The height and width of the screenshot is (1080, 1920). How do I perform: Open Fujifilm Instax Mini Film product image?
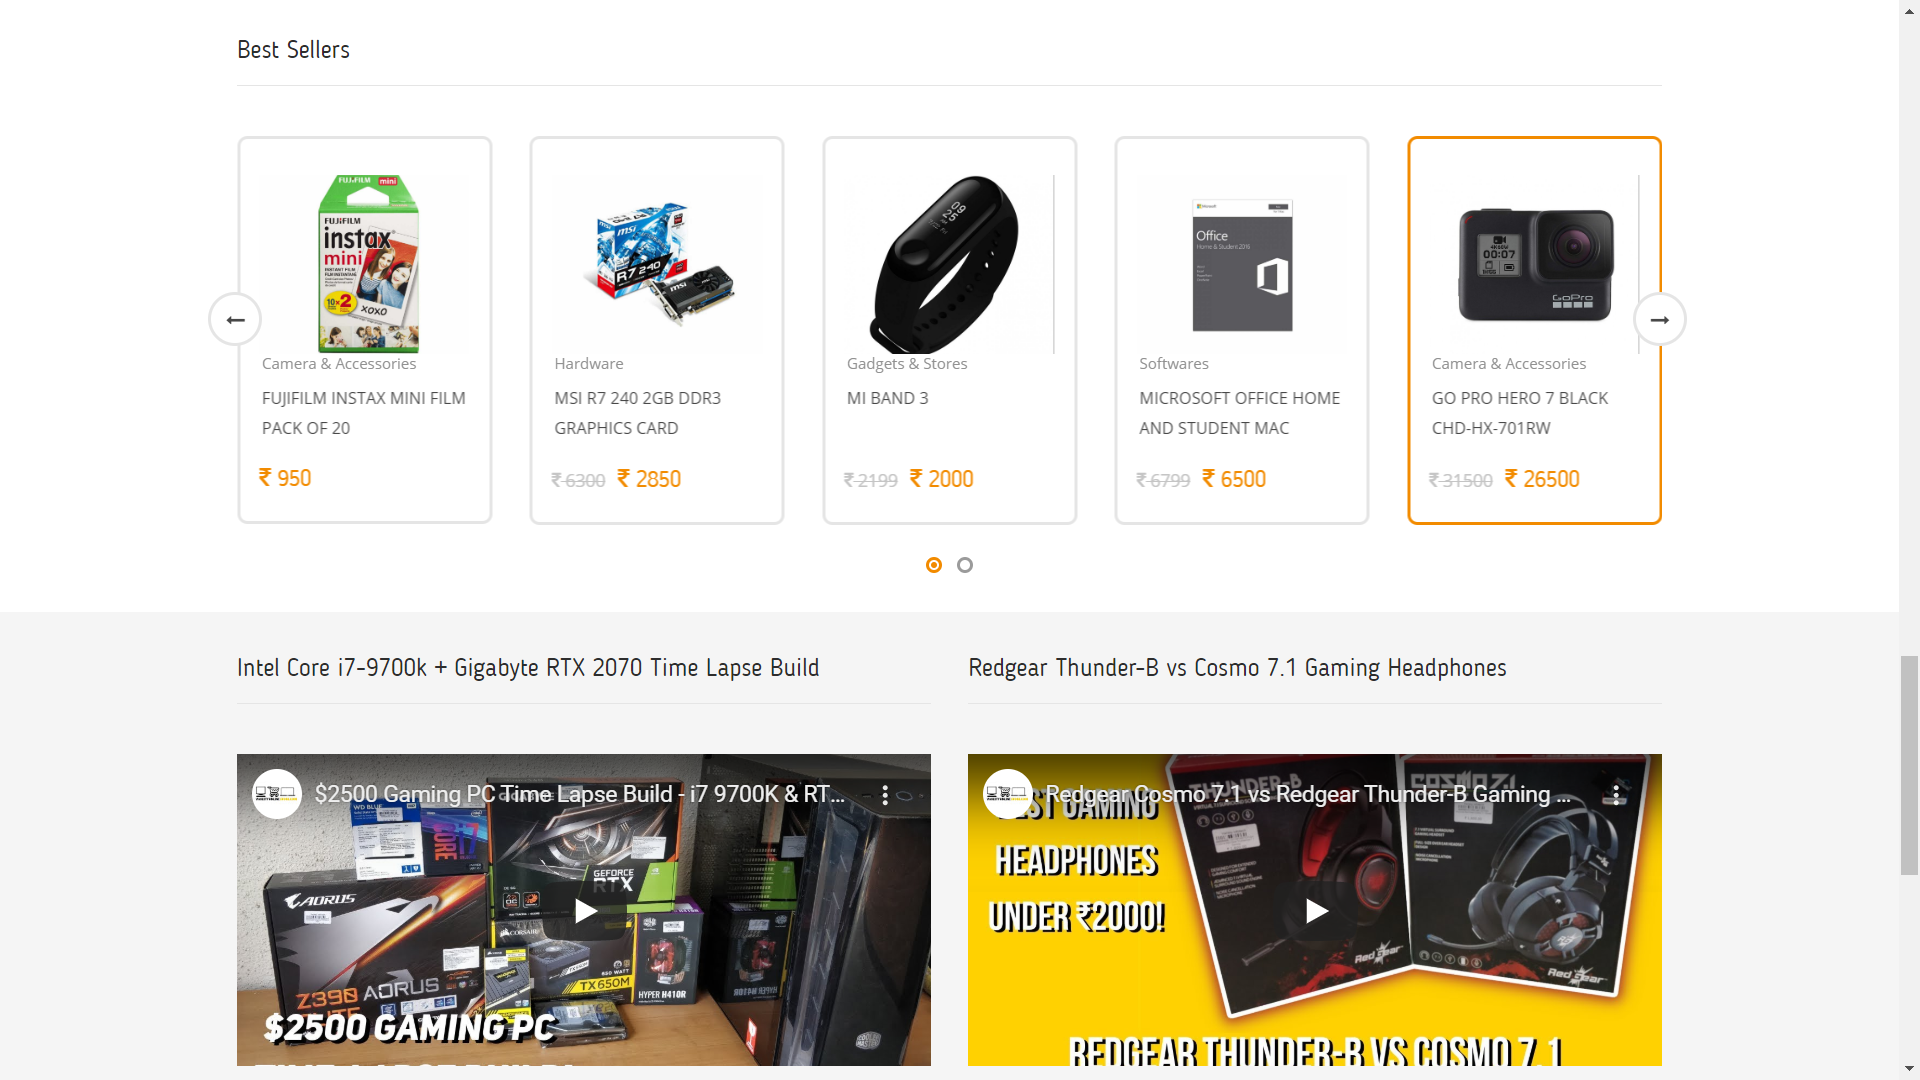click(365, 264)
